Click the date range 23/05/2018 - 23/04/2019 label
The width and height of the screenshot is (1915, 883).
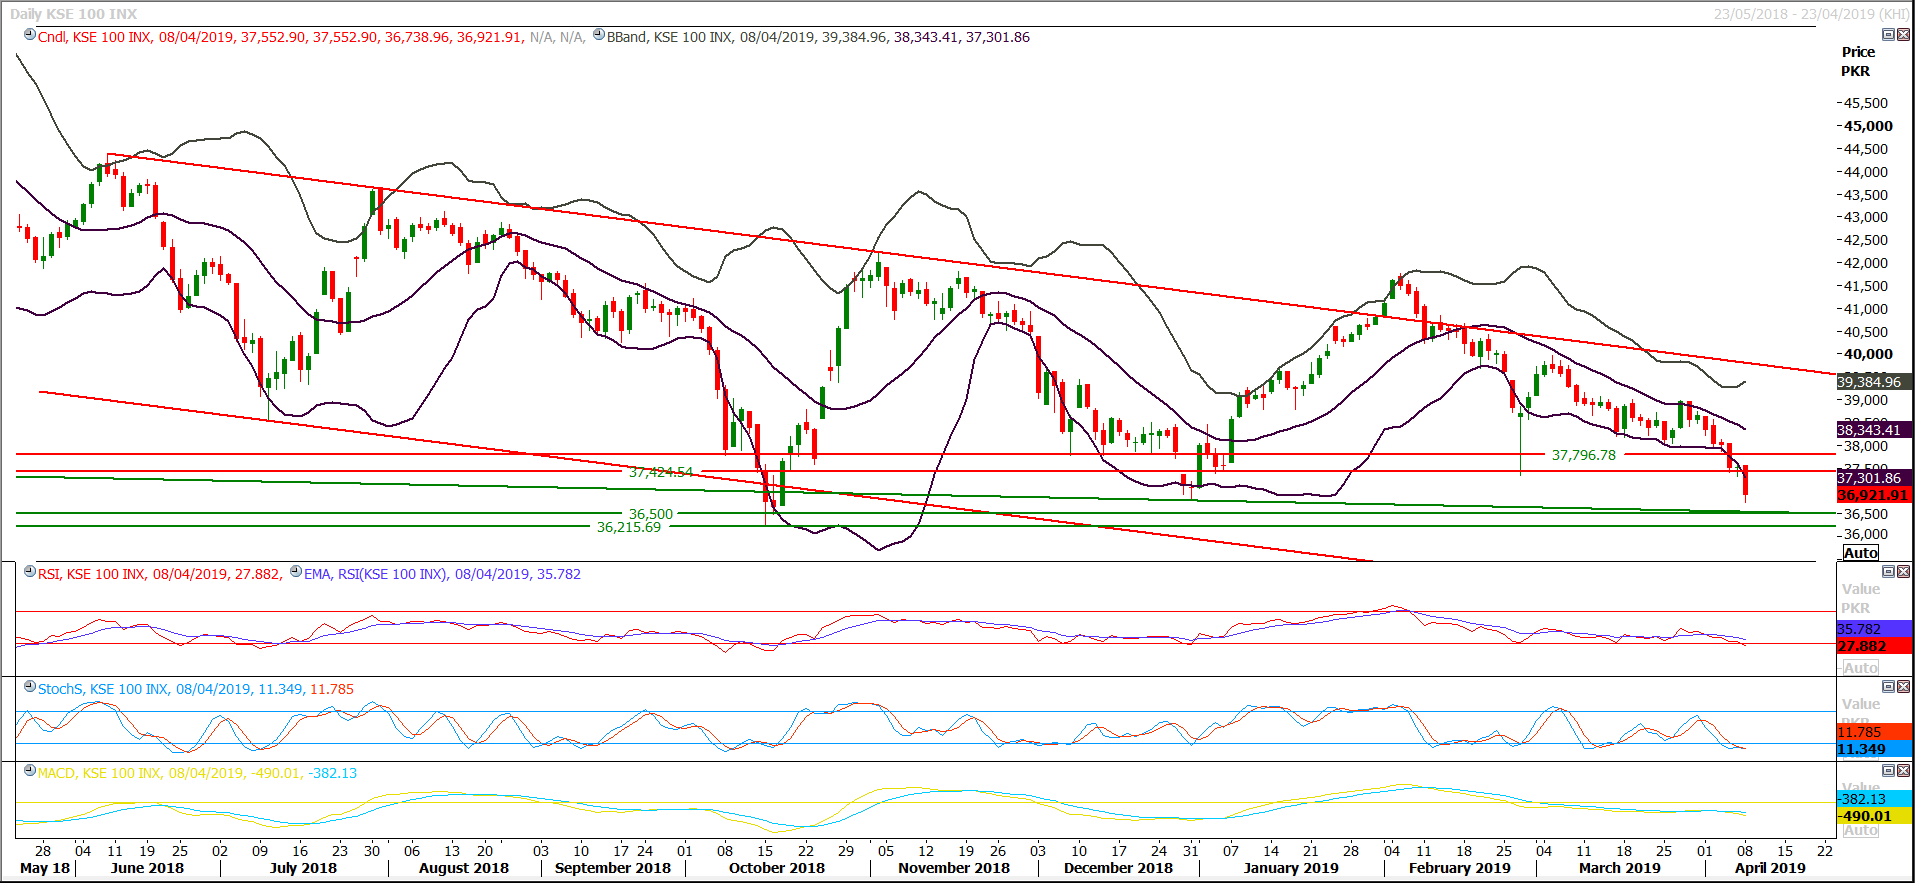click(x=1811, y=14)
